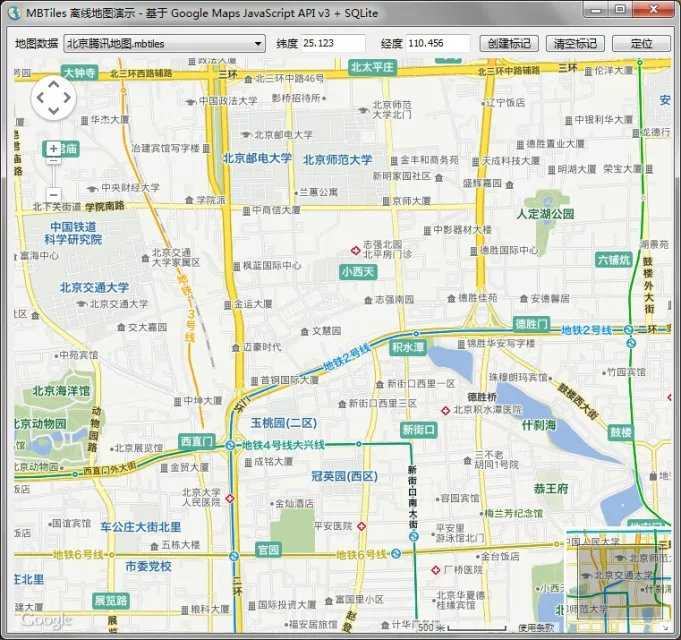This screenshot has height=640, width=681.
Task: Click the 北京海洋馆 label
Action: (x=61, y=391)
